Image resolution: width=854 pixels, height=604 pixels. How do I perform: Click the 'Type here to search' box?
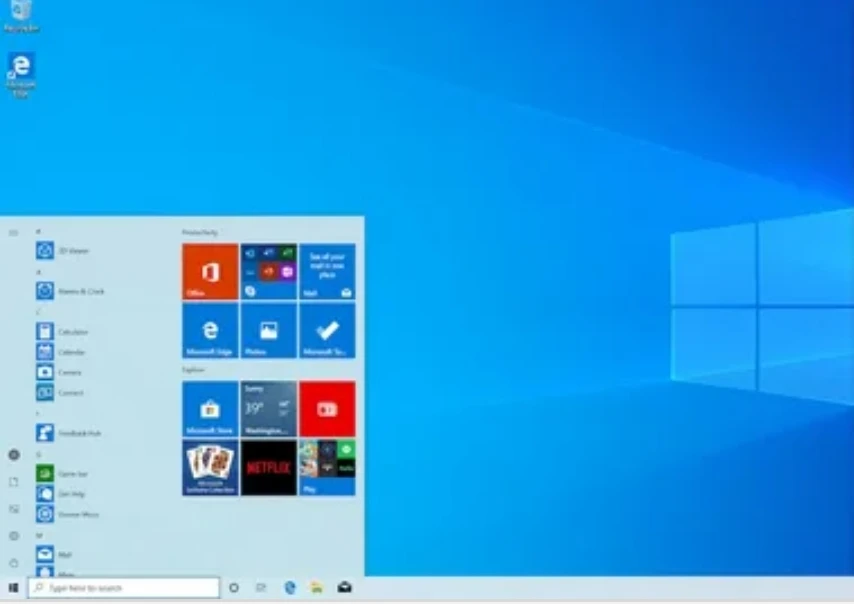[x=124, y=588]
